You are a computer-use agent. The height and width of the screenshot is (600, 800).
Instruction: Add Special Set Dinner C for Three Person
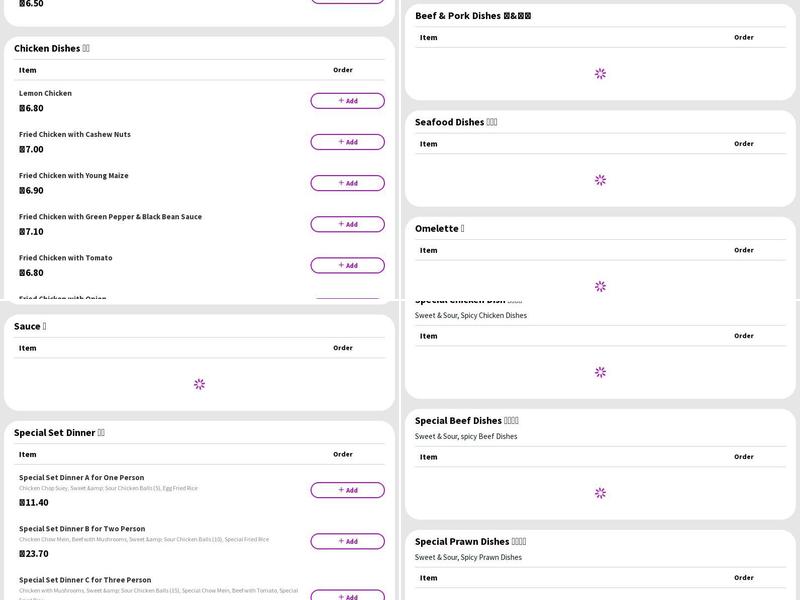coord(347,596)
